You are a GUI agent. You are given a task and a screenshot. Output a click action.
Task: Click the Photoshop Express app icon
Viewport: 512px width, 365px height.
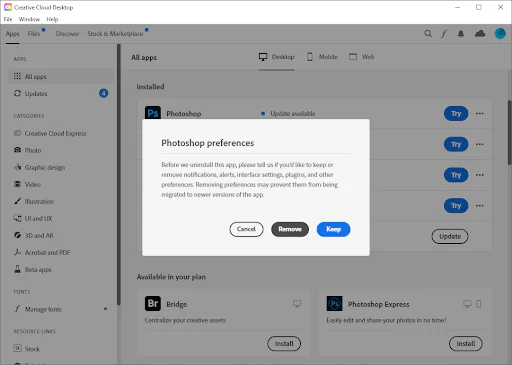tap(334, 304)
